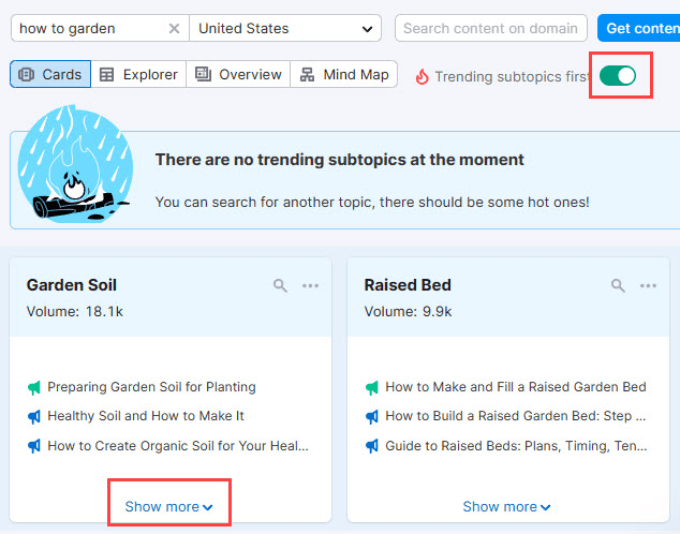
Task: Open 'Preparing Garden Soil for Planting' headline
Action: pos(151,387)
